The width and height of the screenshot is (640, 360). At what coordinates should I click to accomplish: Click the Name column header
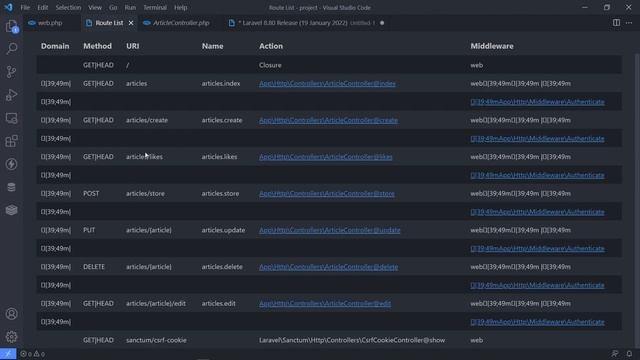pos(212,46)
